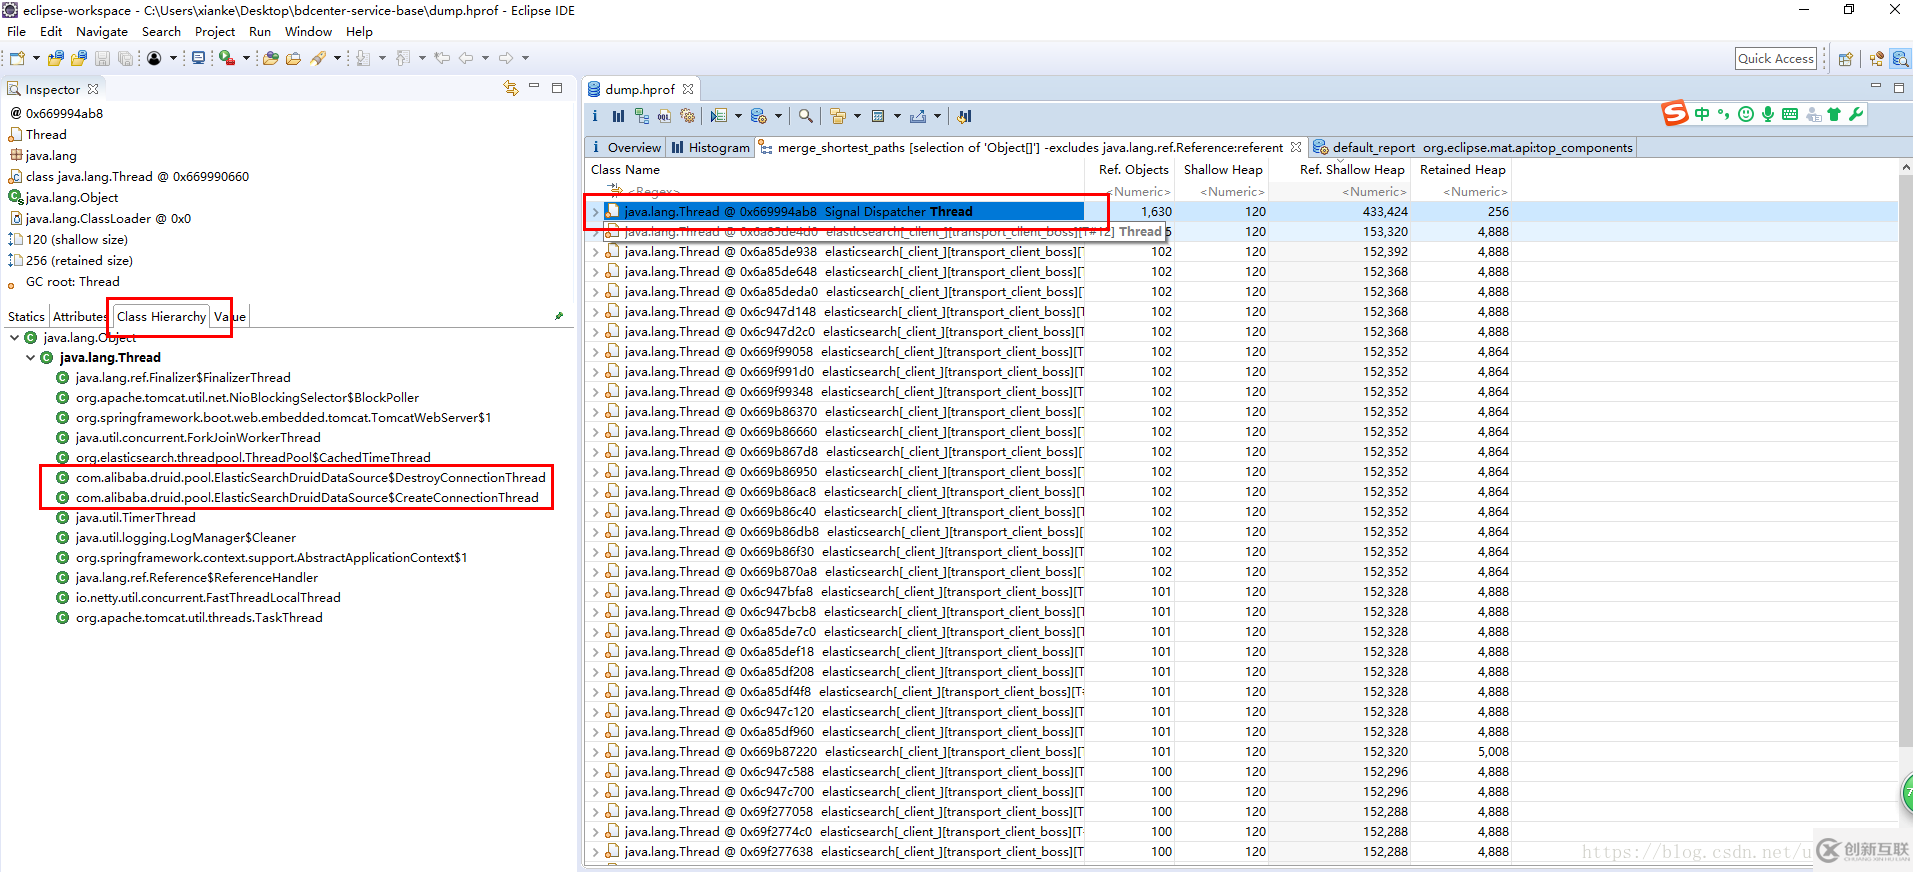Open the default_report top_components tab
Screen dimensions: 1913x872
point(1473,147)
